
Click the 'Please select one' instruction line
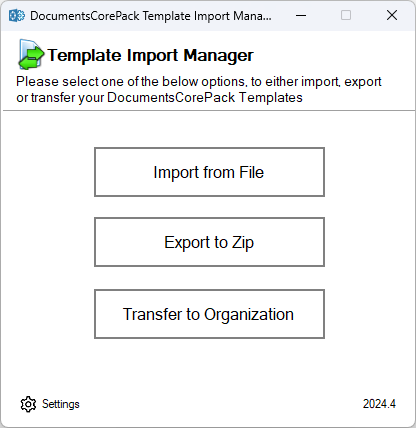tap(199, 82)
